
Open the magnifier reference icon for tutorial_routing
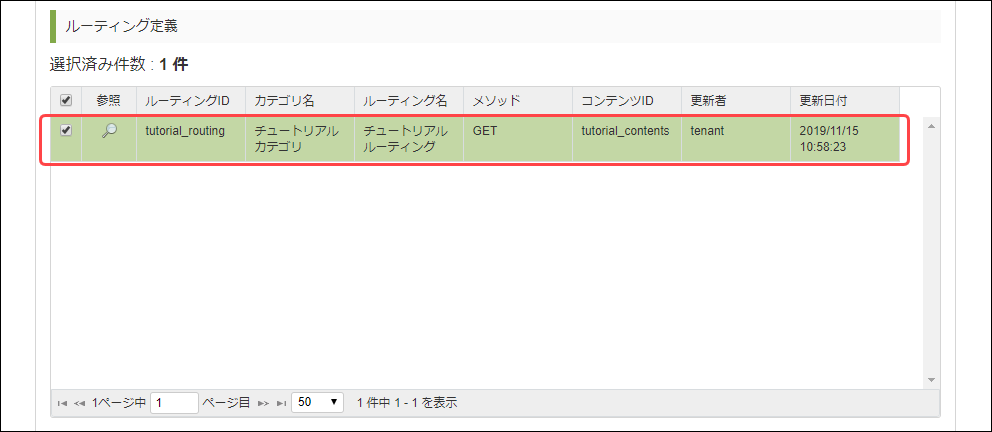coord(109,131)
